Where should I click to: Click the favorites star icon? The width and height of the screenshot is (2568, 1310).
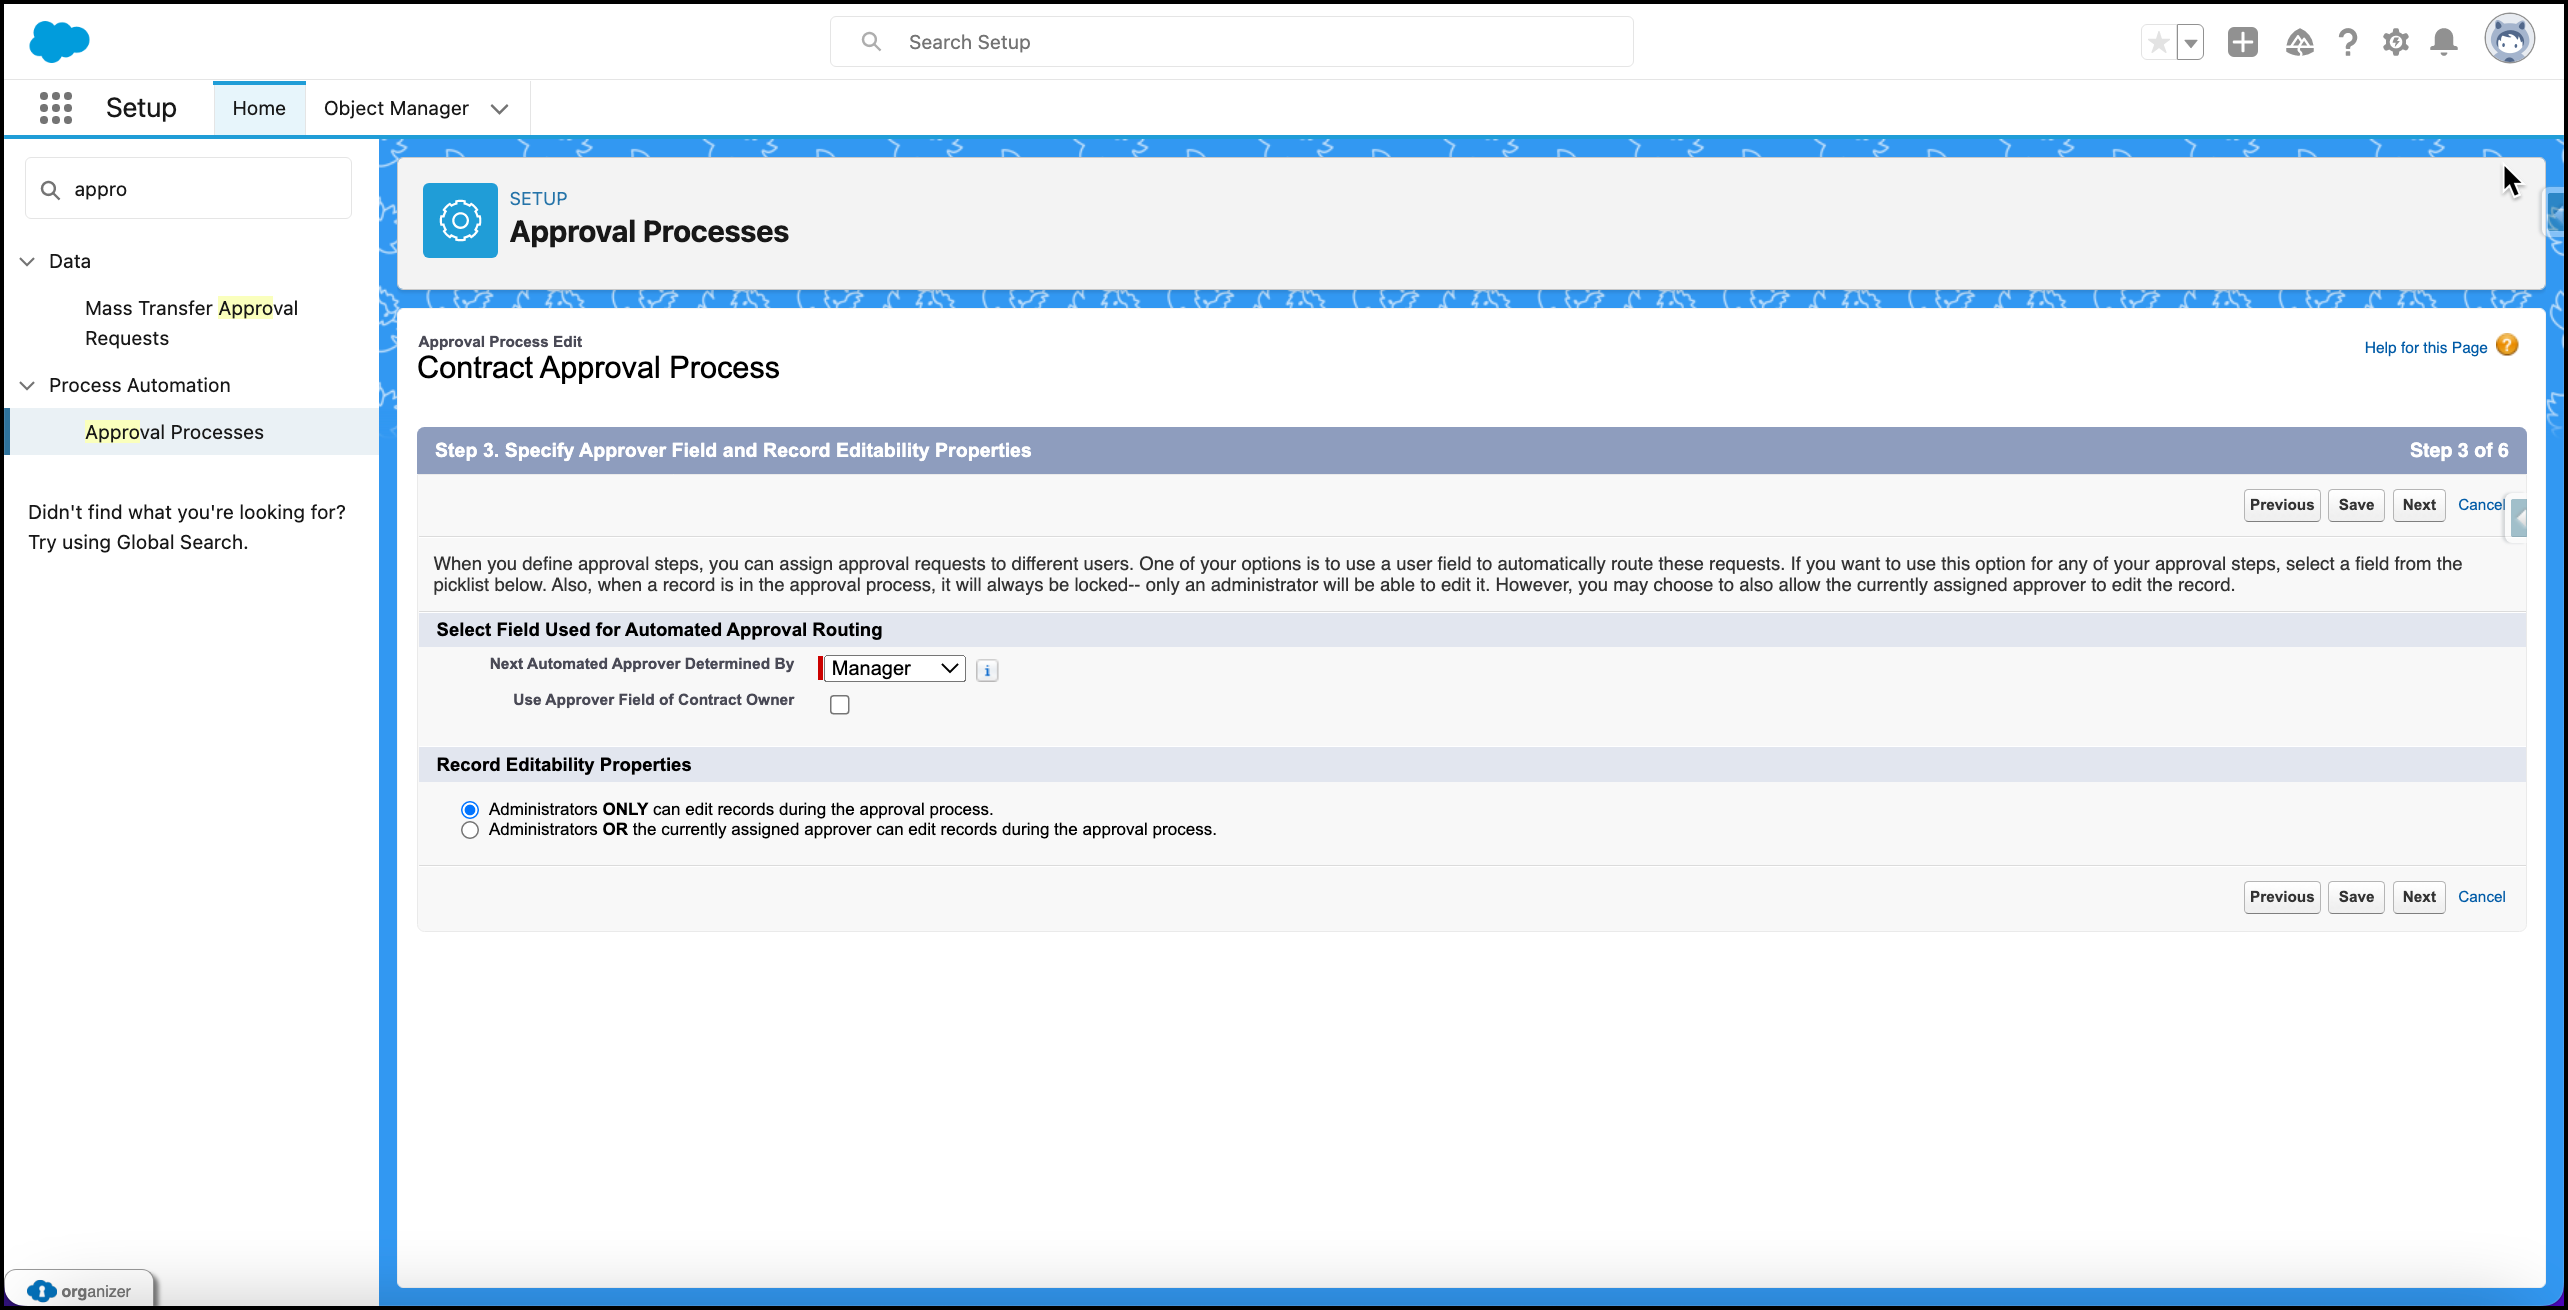2158,42
